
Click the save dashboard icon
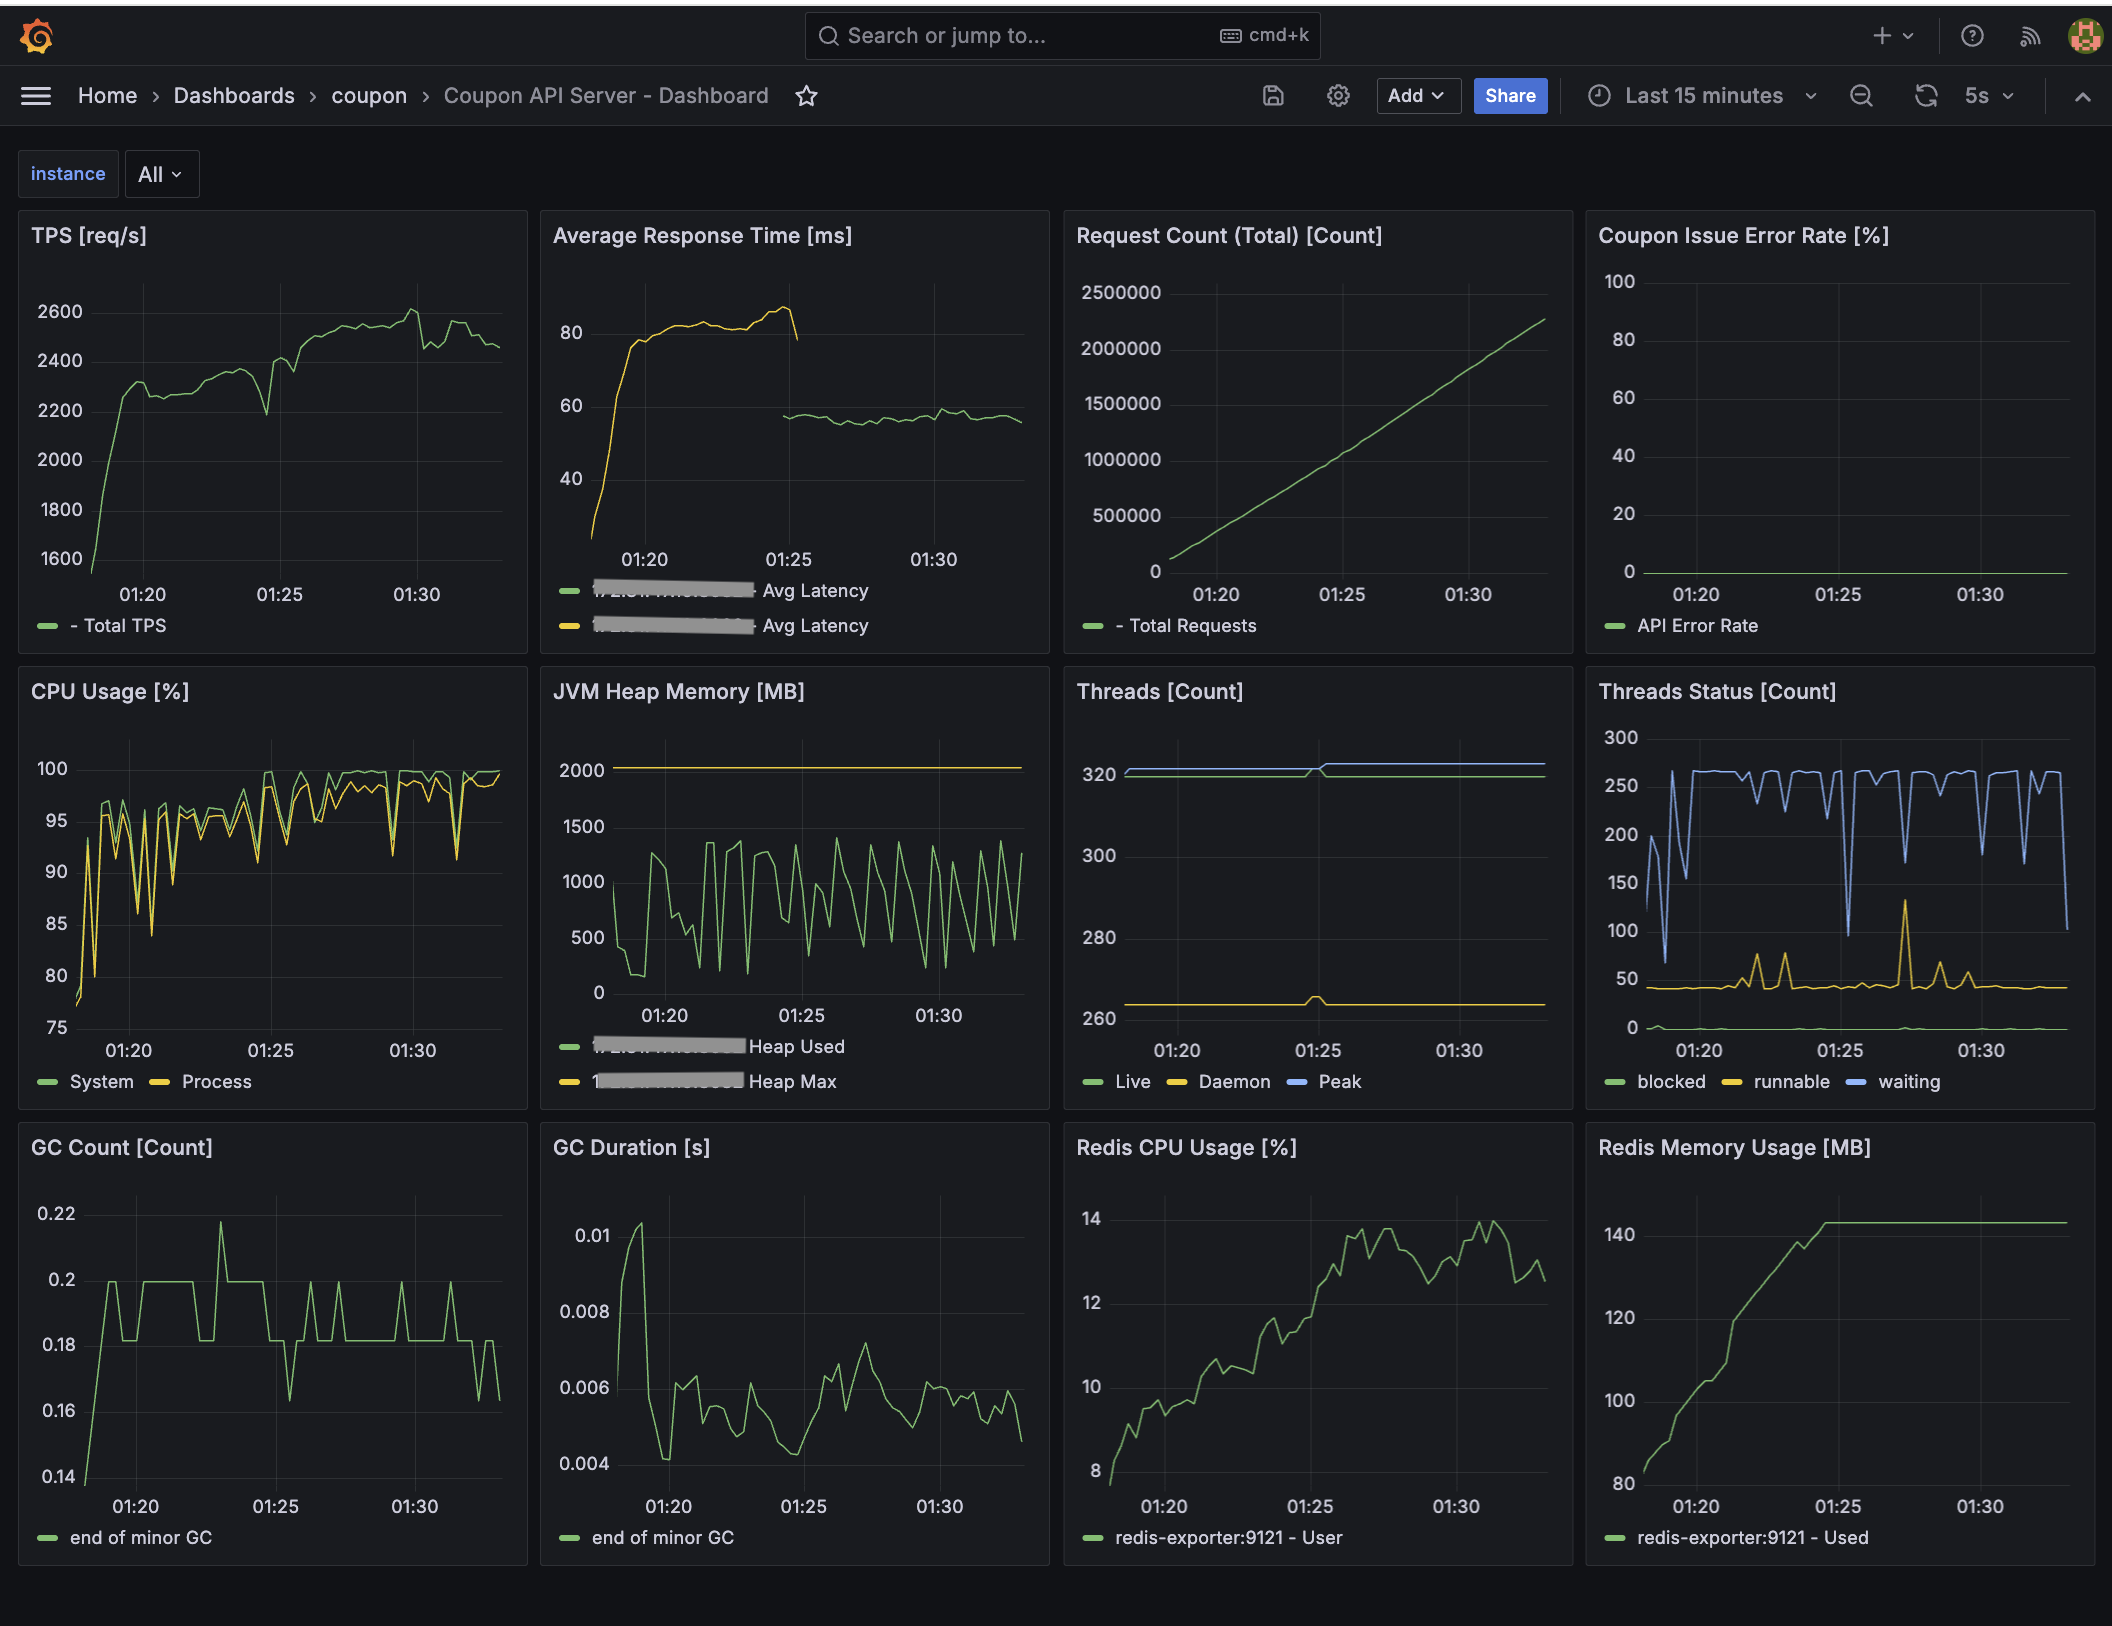[1273, 96]
